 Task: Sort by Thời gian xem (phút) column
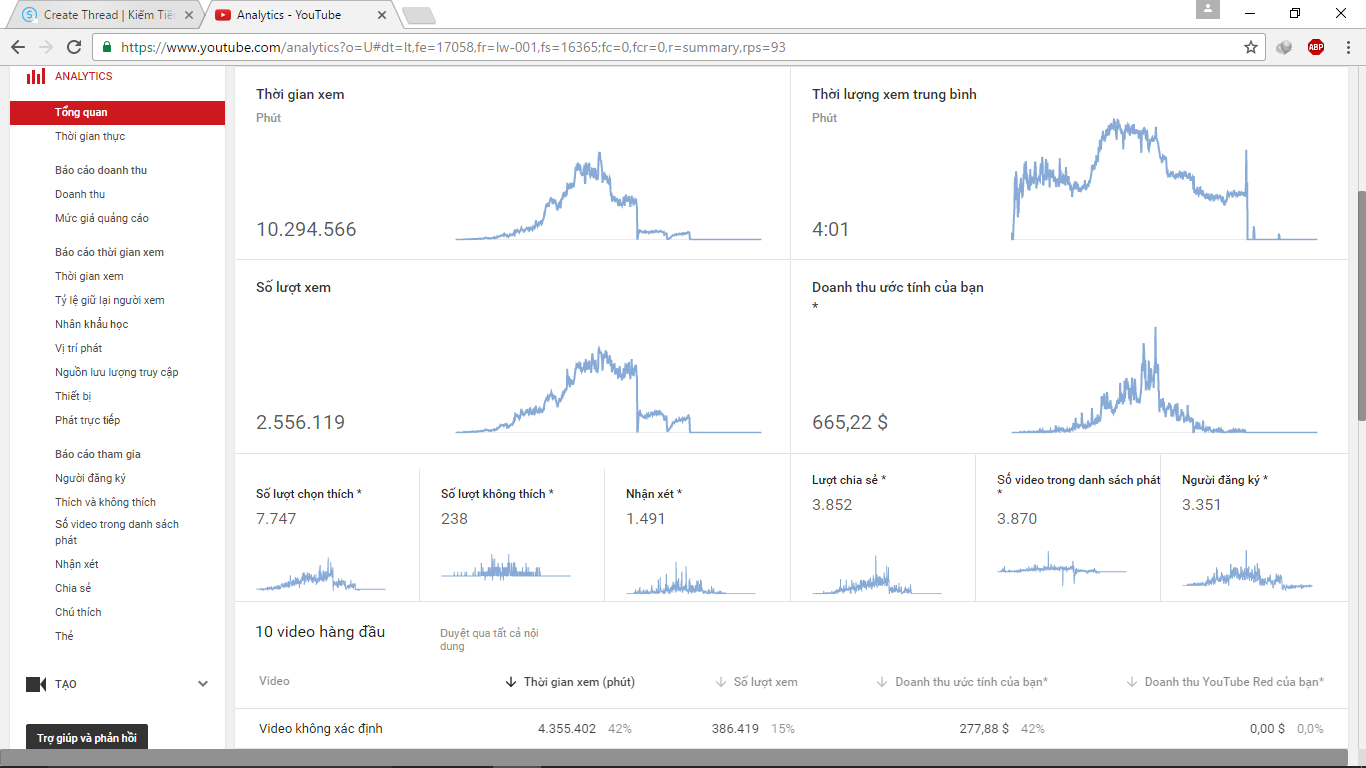point(571,682)
